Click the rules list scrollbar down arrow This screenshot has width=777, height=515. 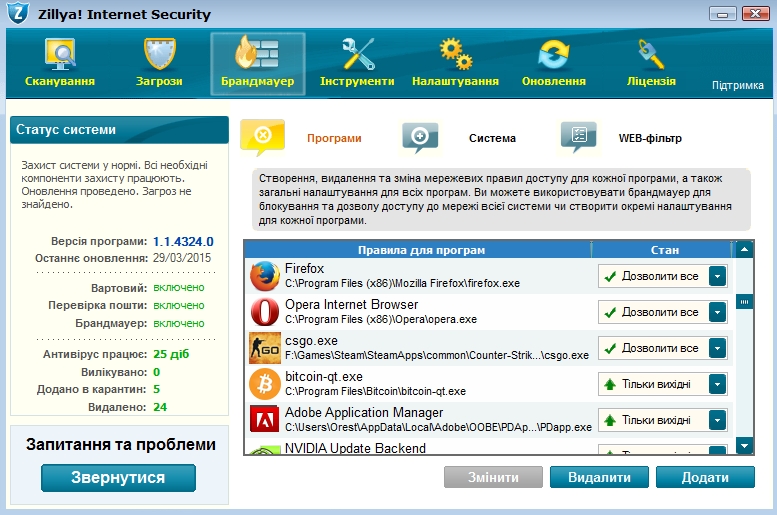744,446
